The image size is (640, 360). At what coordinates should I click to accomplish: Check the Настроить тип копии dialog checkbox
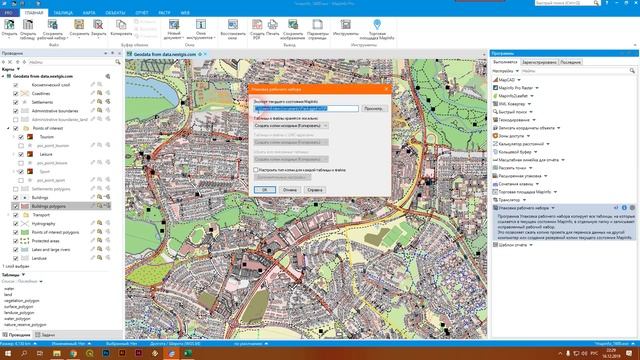click(256, 170)
